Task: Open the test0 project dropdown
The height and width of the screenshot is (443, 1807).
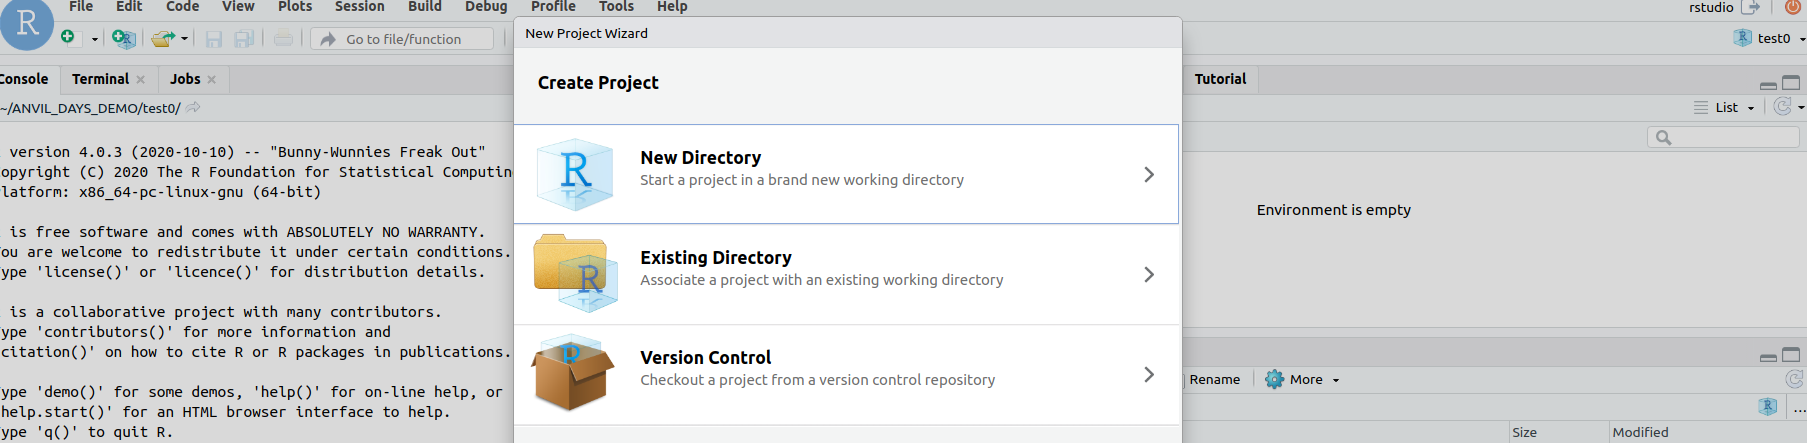Action: [x=1769, y=38]
